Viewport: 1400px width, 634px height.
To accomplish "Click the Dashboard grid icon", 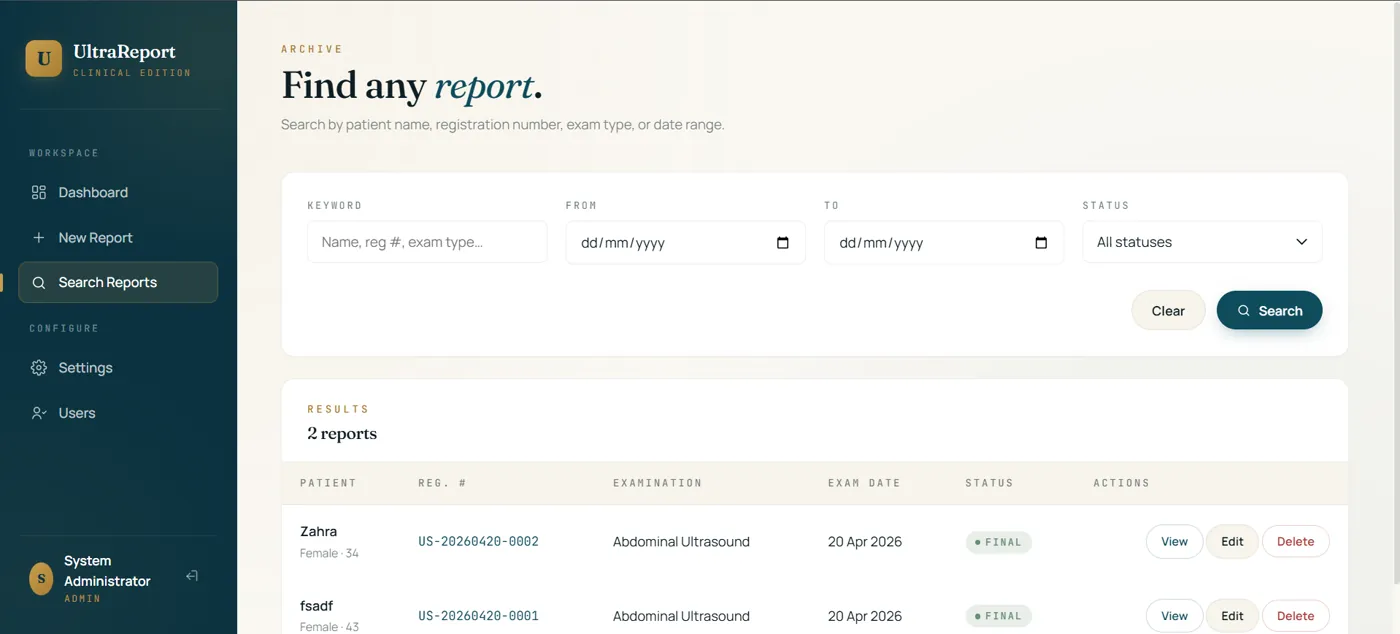I will coord(39,192).
